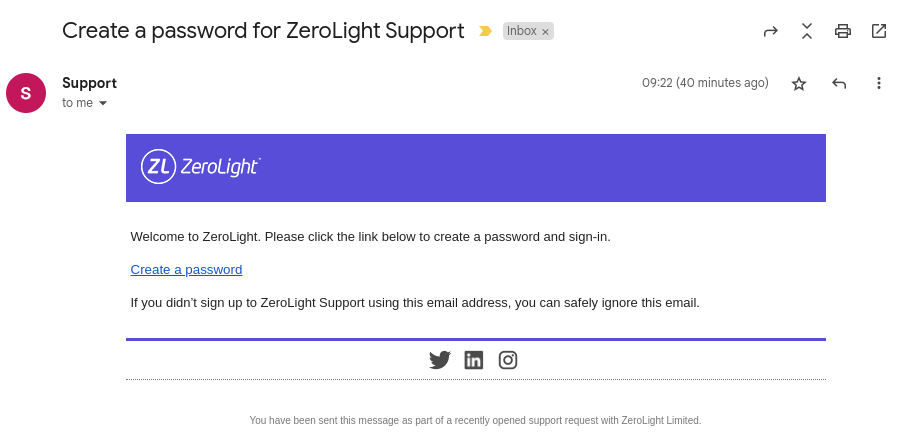Click the sender name Support
The image size is (921, 441).
[x=89, y=83]
